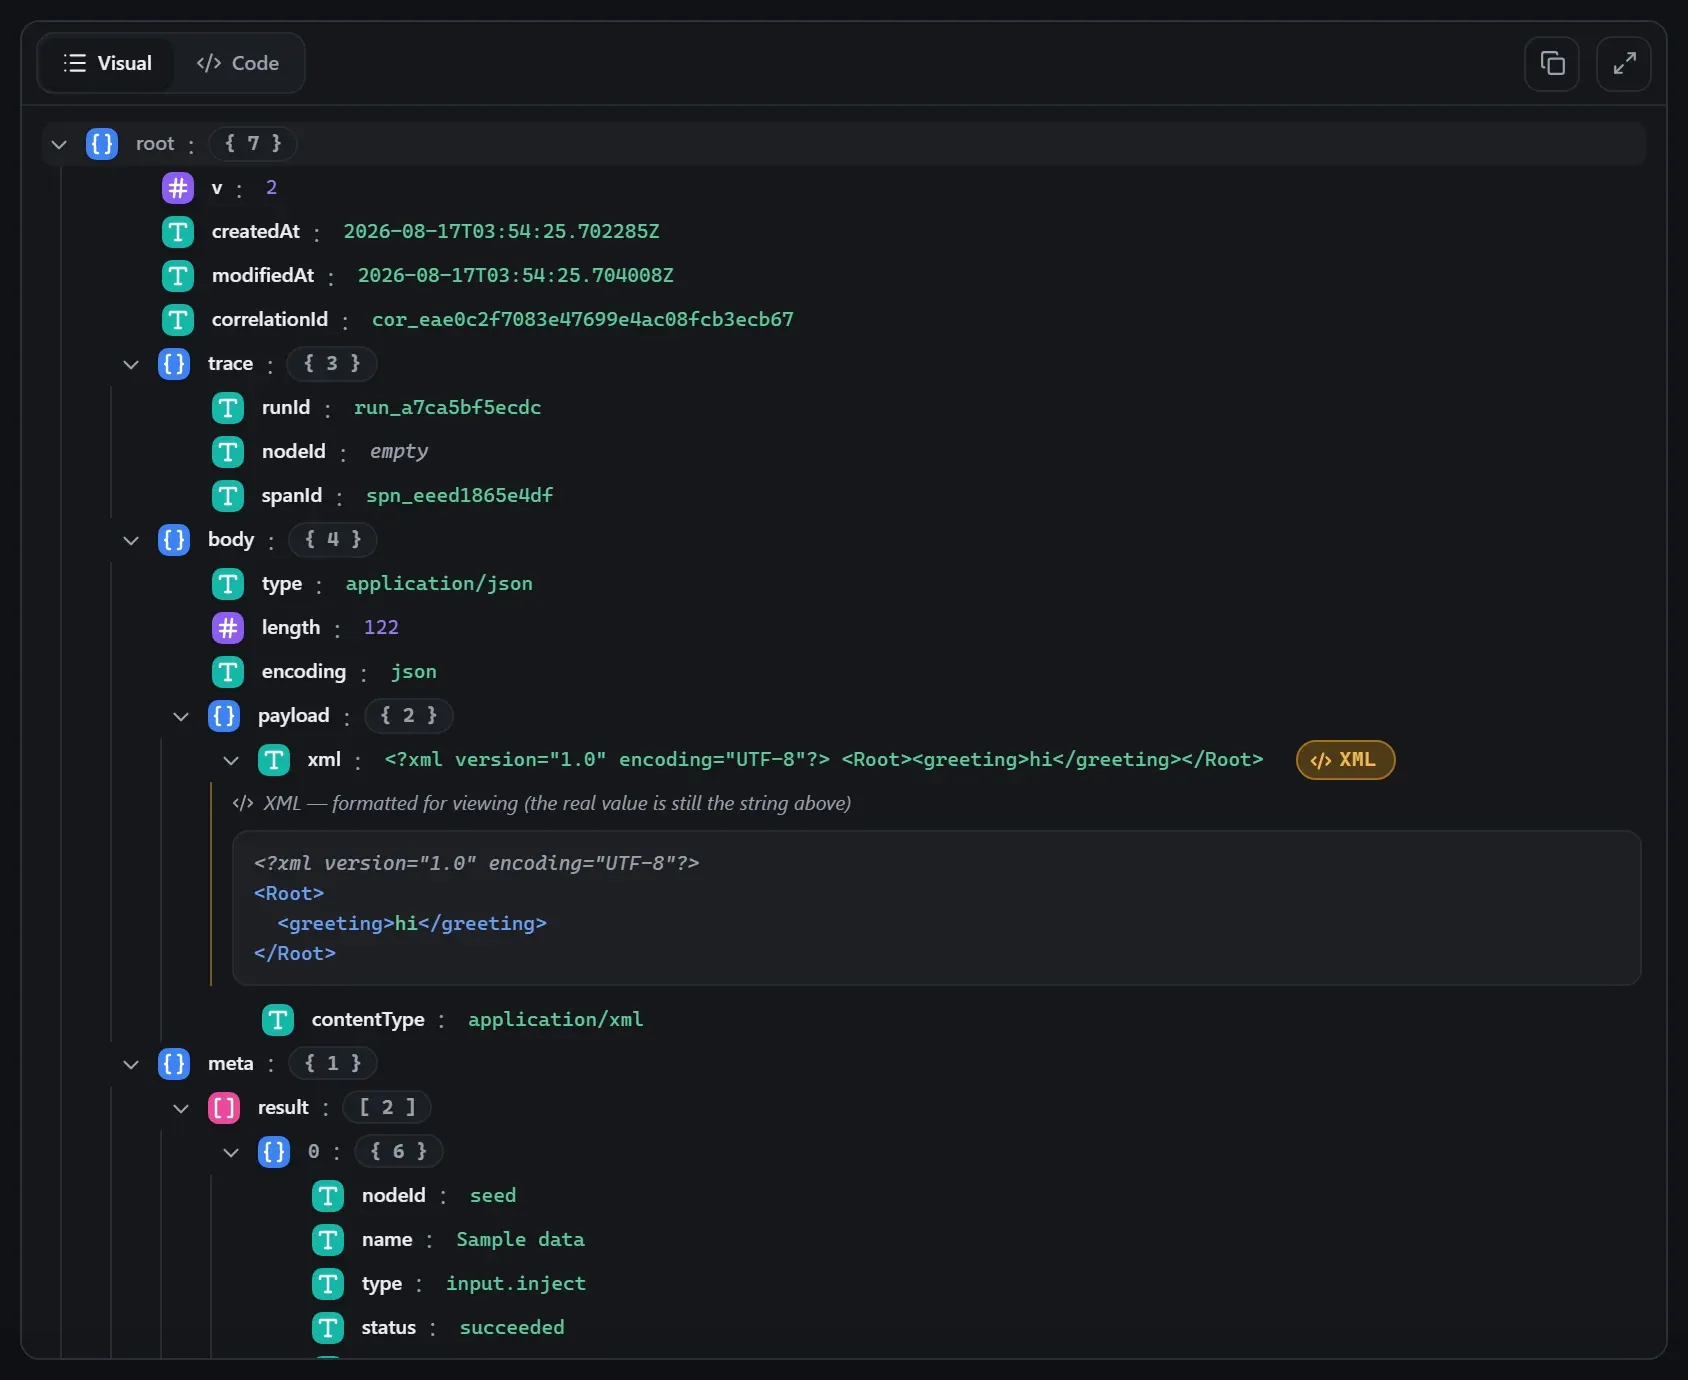Click the text icon beside seed nodeId

328,1196
